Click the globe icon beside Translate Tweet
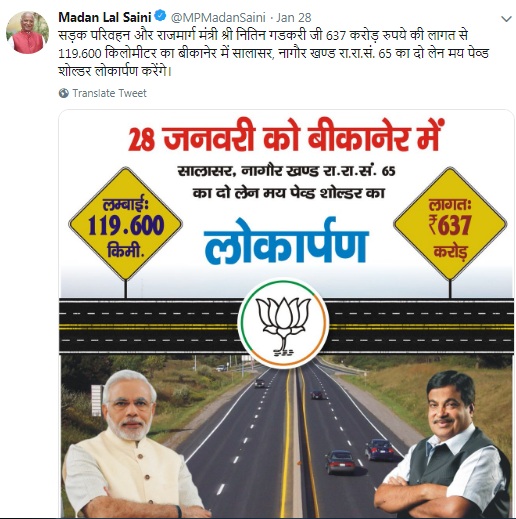This screenshot has height=519, width=516. 64,93
